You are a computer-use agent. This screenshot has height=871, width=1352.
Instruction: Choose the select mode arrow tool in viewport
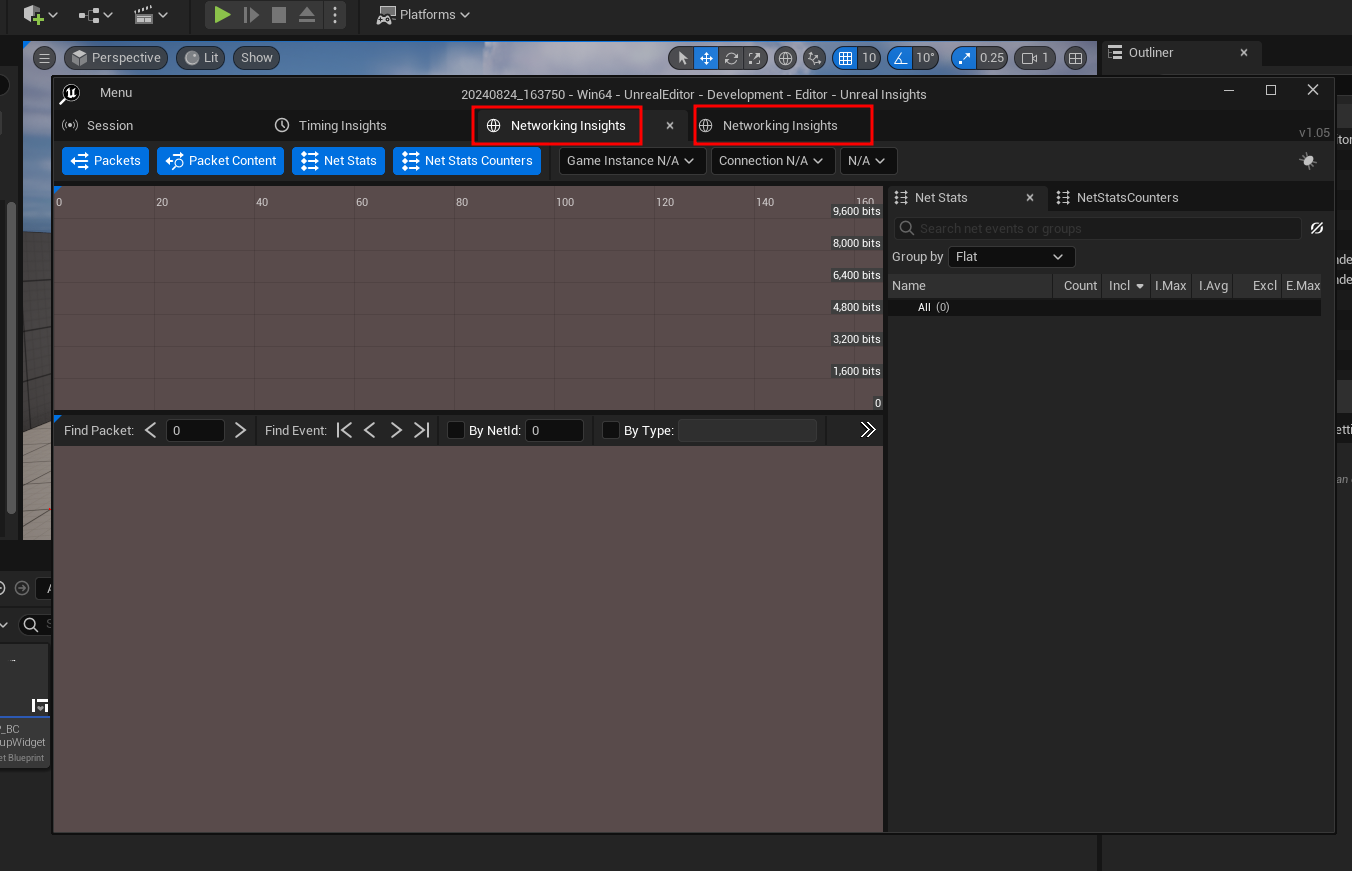(x=683, y=58)
